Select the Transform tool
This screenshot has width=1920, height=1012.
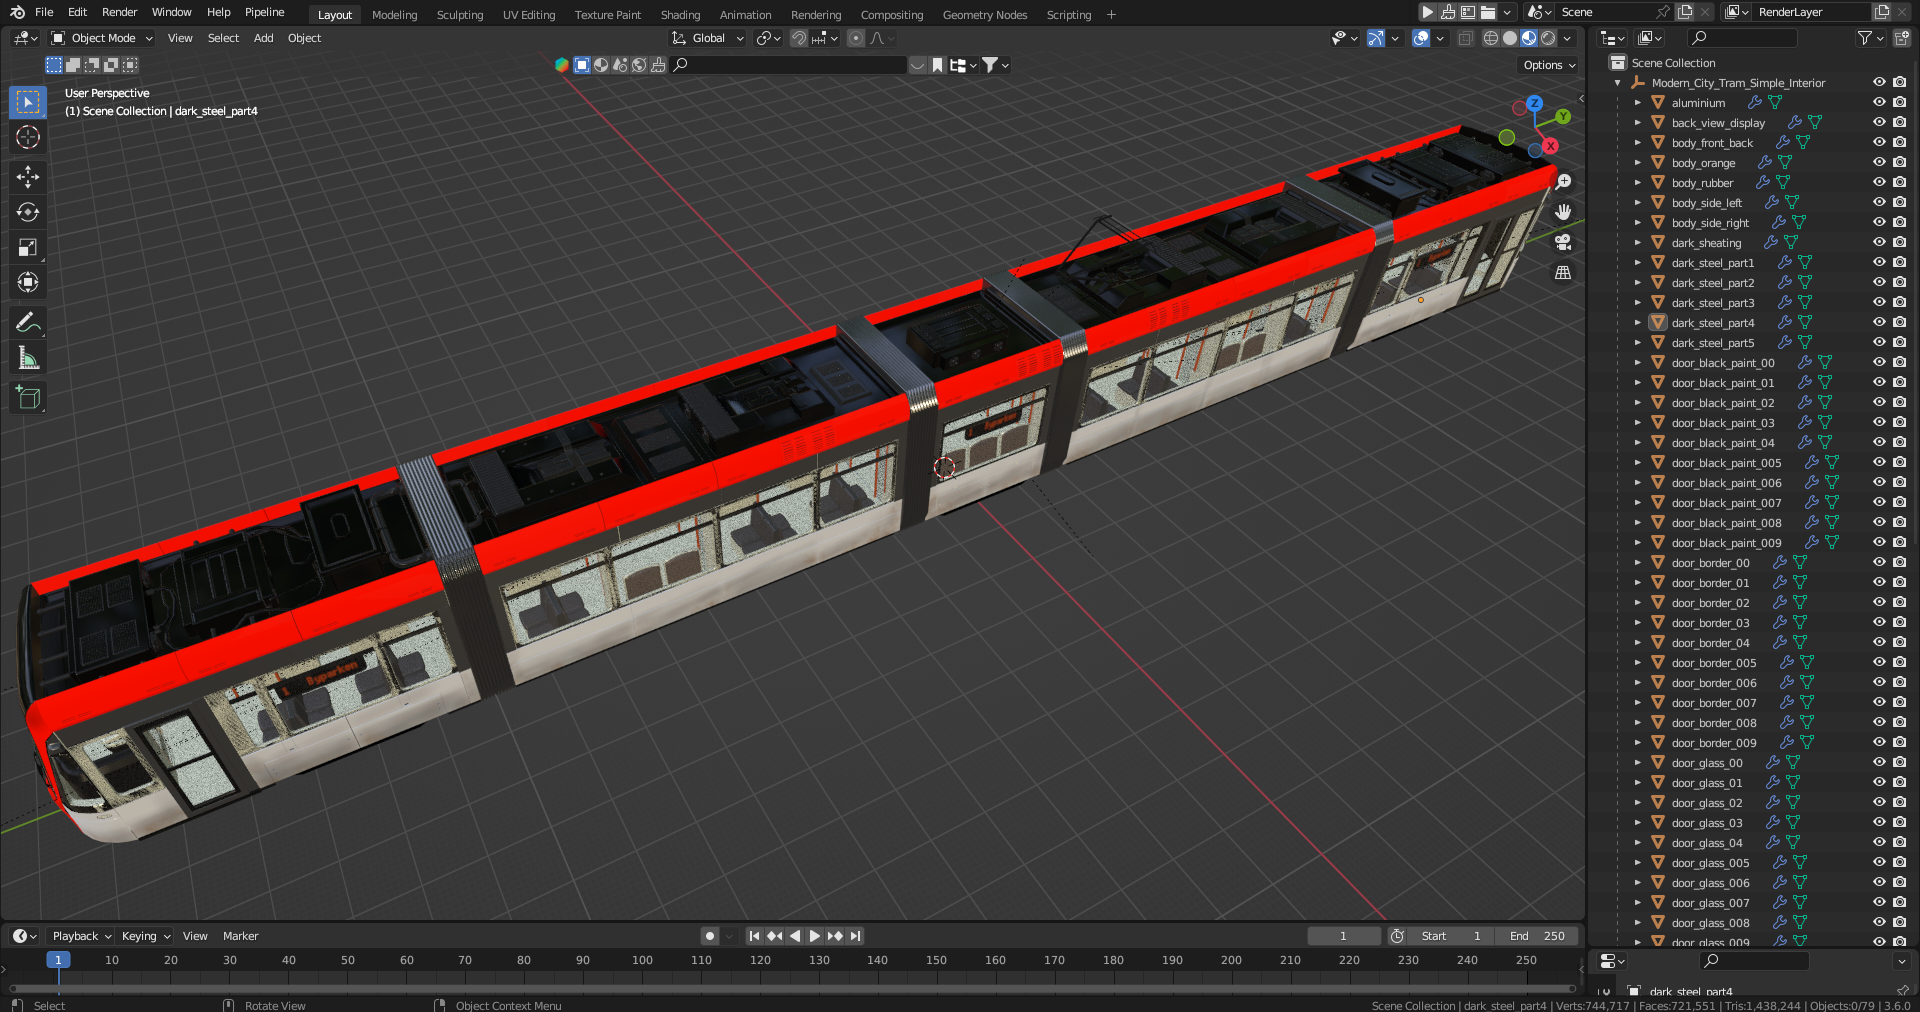pyautogui.click(x=28, y=282)
